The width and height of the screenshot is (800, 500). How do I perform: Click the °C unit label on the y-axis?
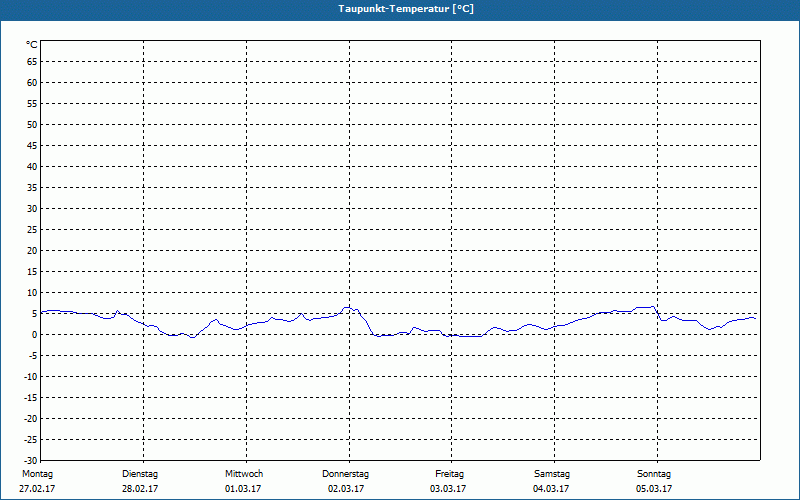coord(32,45)
